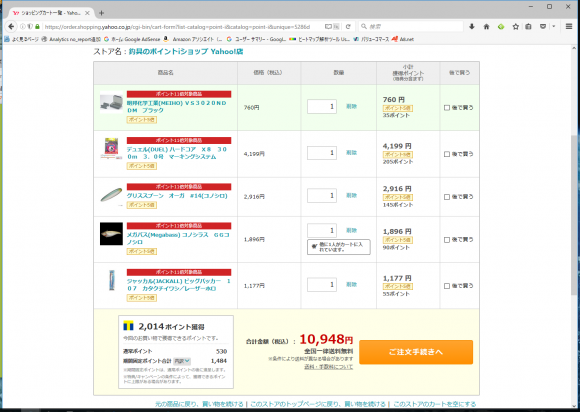This screenshot has width=580, height=412.
Task: Click the JACKALL Big Backer thumbnail
Action: 112,280
